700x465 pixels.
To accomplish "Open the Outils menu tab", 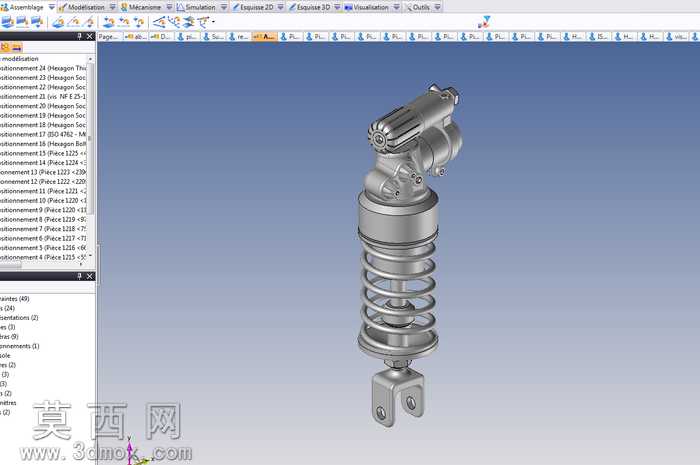I will (417, 7).
